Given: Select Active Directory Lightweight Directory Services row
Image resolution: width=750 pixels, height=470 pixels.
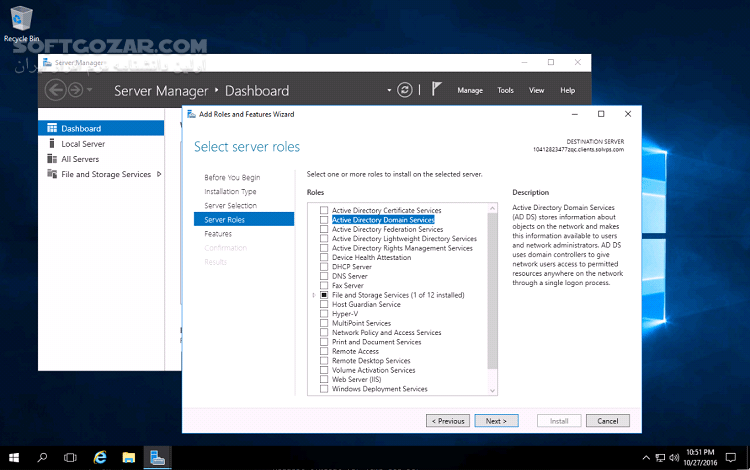Looking at the screenshot, I should tap(404, 239).
